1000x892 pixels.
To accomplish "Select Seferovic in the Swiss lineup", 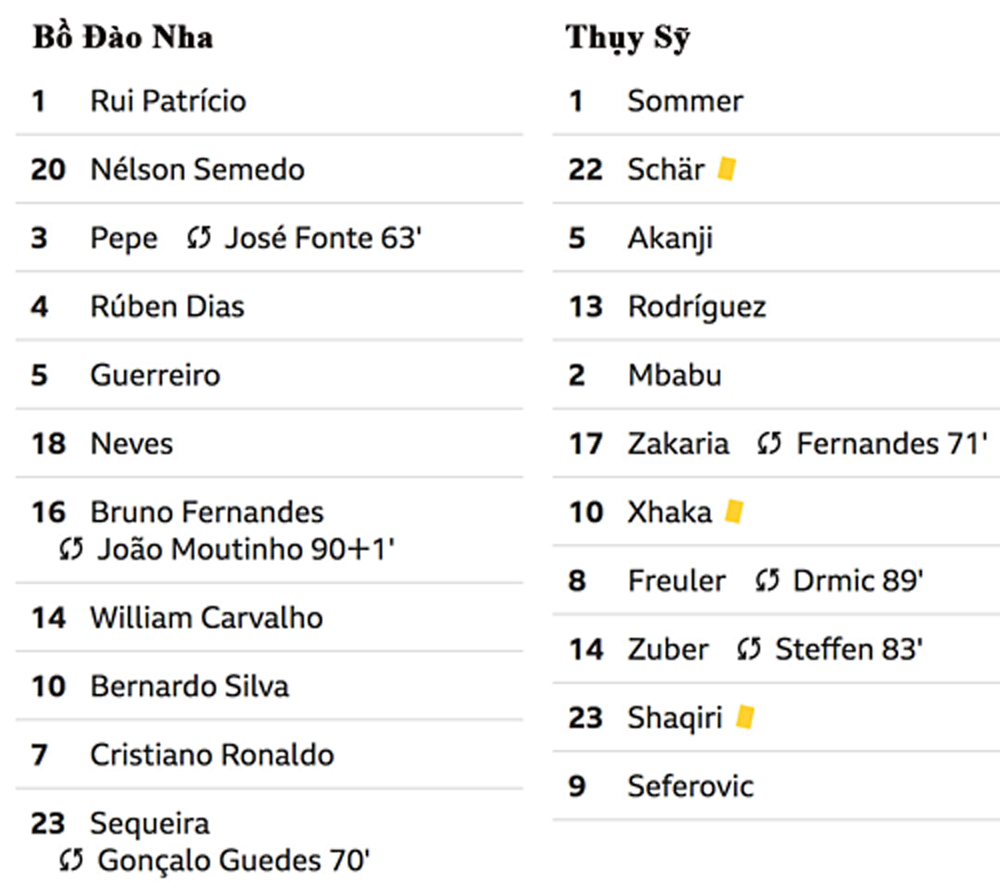I will tap(690, 786).
